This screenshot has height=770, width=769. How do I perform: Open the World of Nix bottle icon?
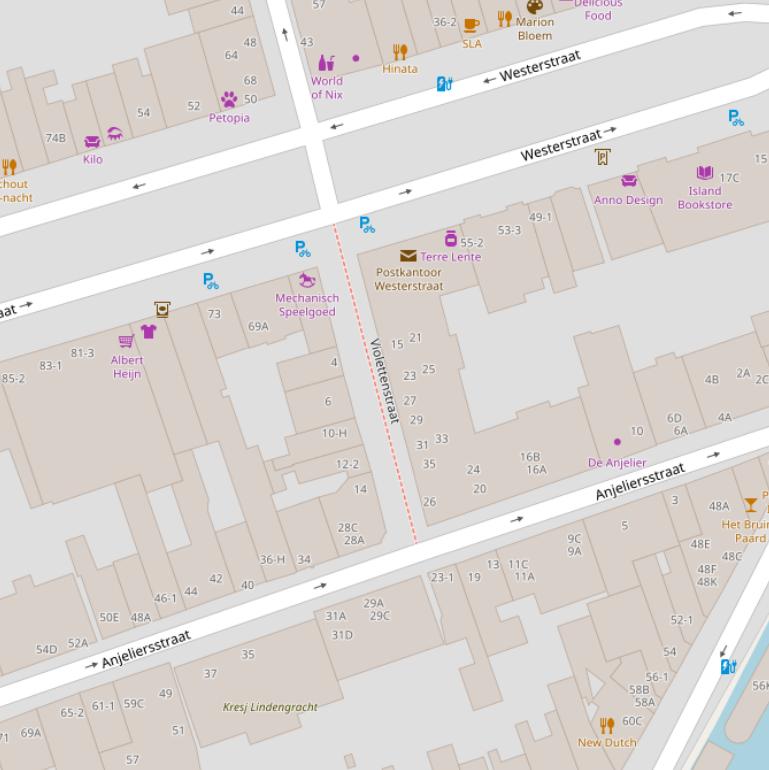coord(326,63)
